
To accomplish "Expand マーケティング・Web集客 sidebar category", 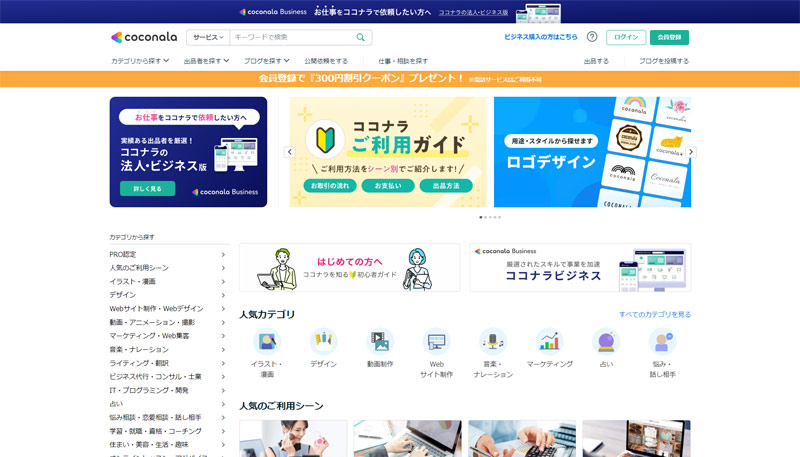I will click(168, 336).
